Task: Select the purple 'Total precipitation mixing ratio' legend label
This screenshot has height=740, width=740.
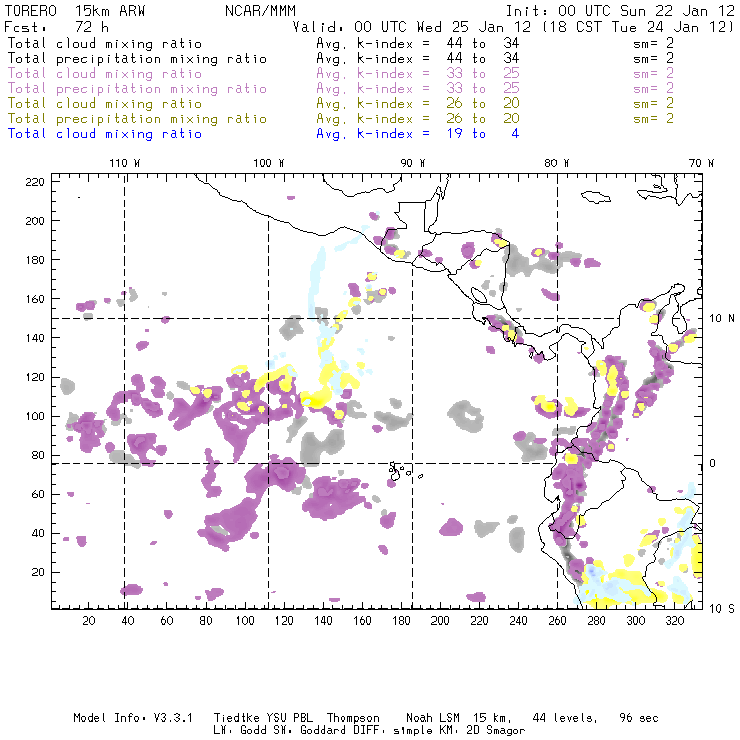Action: coord(137,89)
